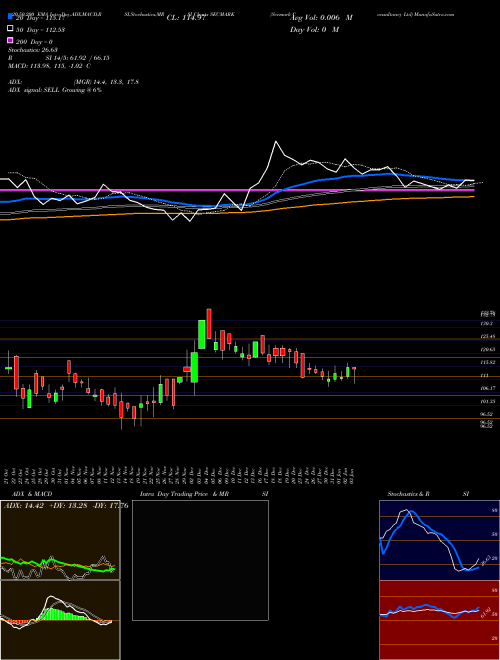Click the 'Stochastics & R' panel heading
500x660 pixels.
tap(408, 494)
